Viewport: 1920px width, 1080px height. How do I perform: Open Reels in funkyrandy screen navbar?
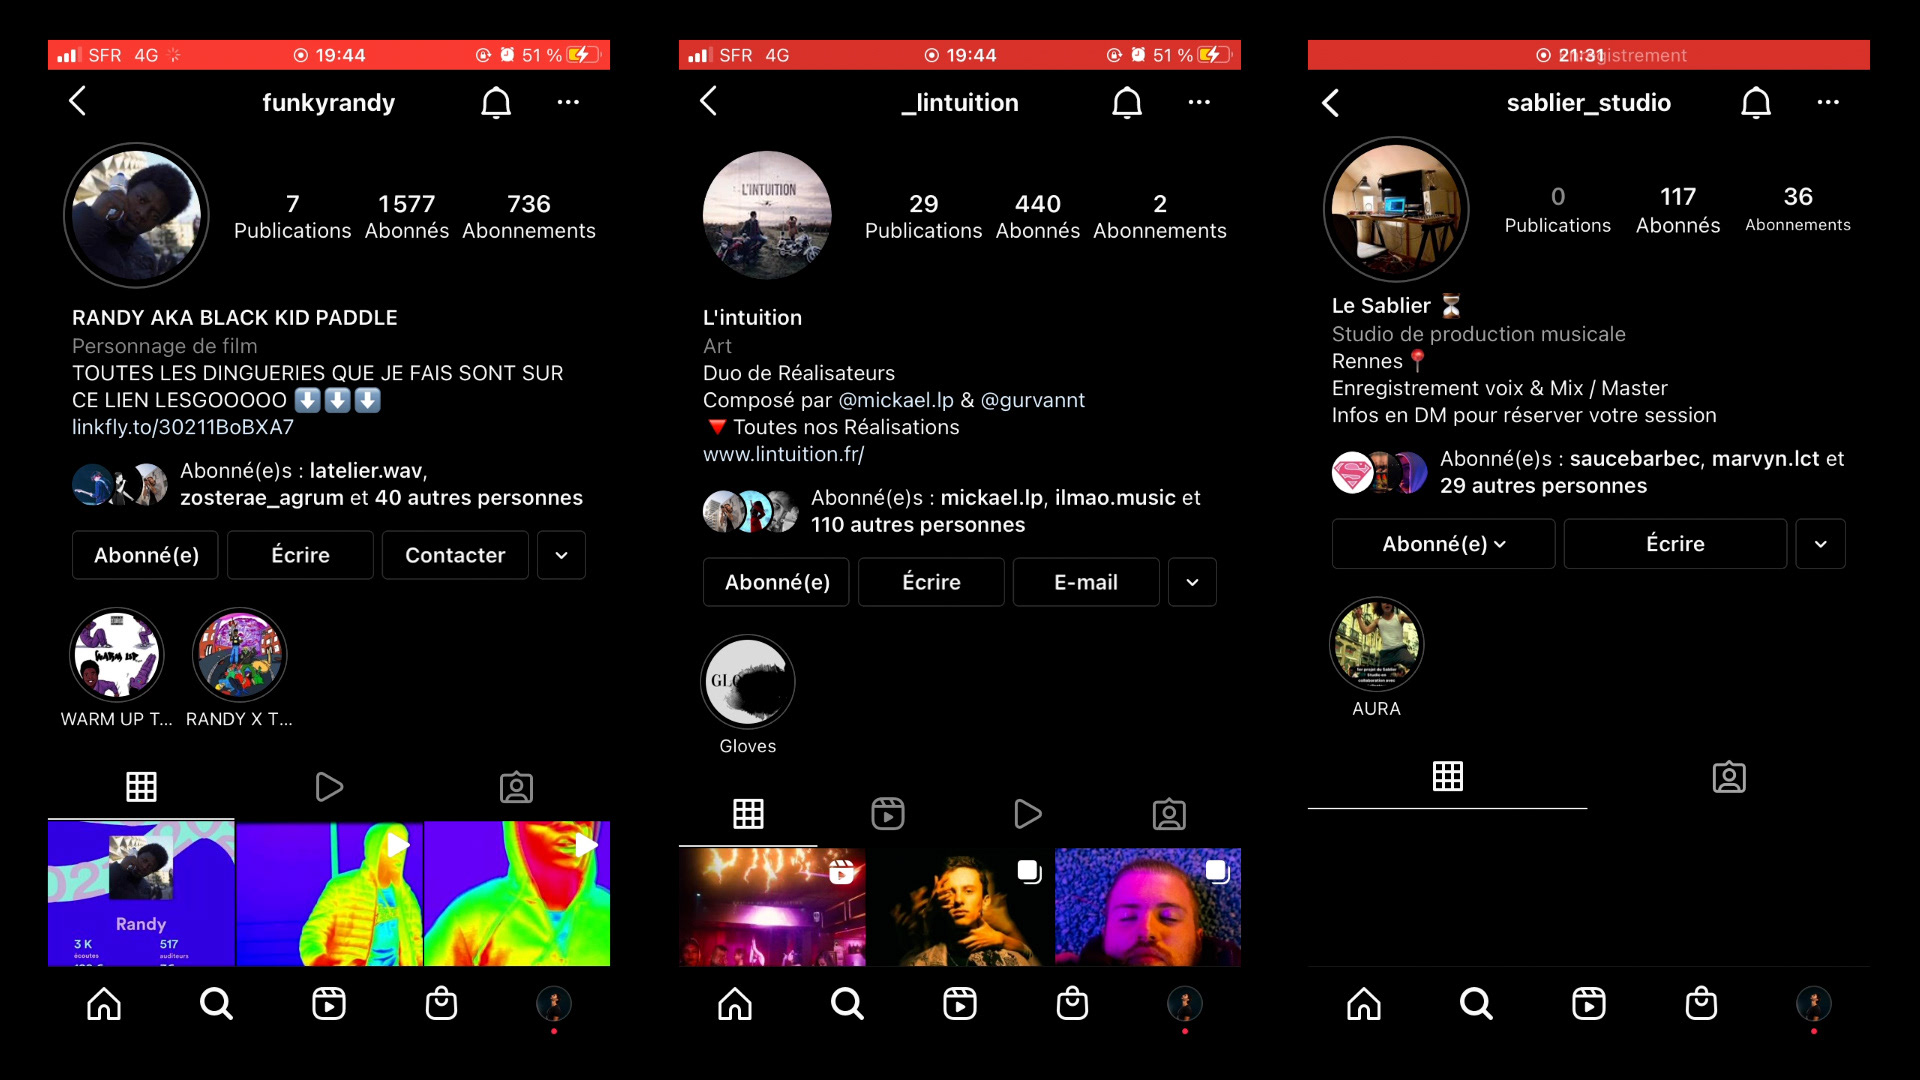pyautogui.click(x=329, y=1003)
